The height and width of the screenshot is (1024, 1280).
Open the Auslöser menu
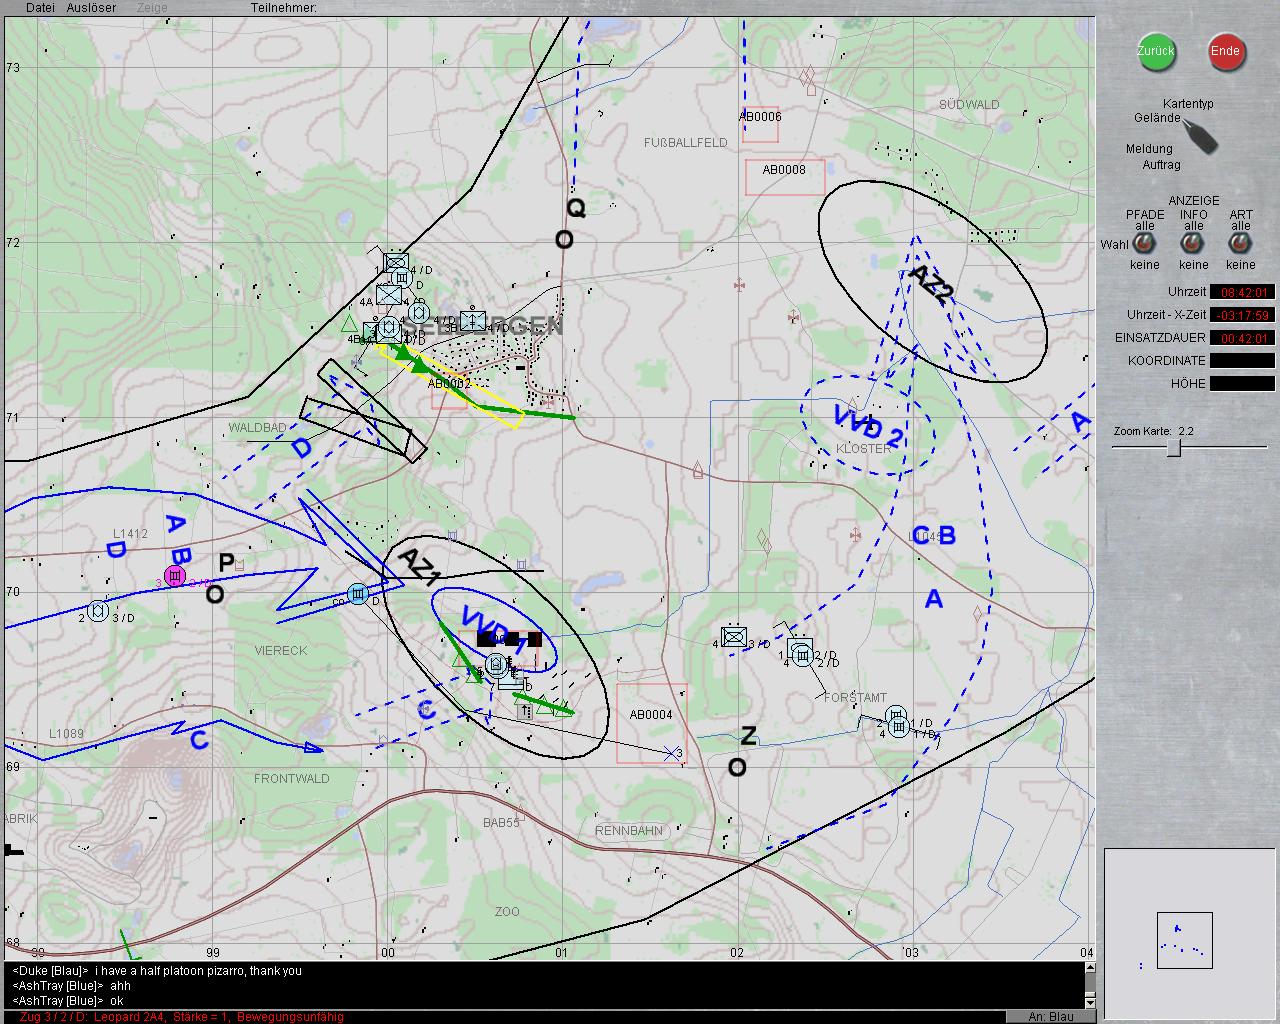91,8
